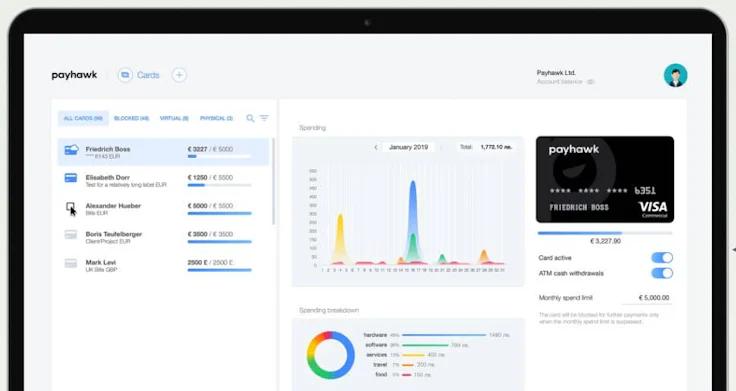Show account balance with eye icon
The height and width of the screenshot is (391, 736).
(590, 82)
